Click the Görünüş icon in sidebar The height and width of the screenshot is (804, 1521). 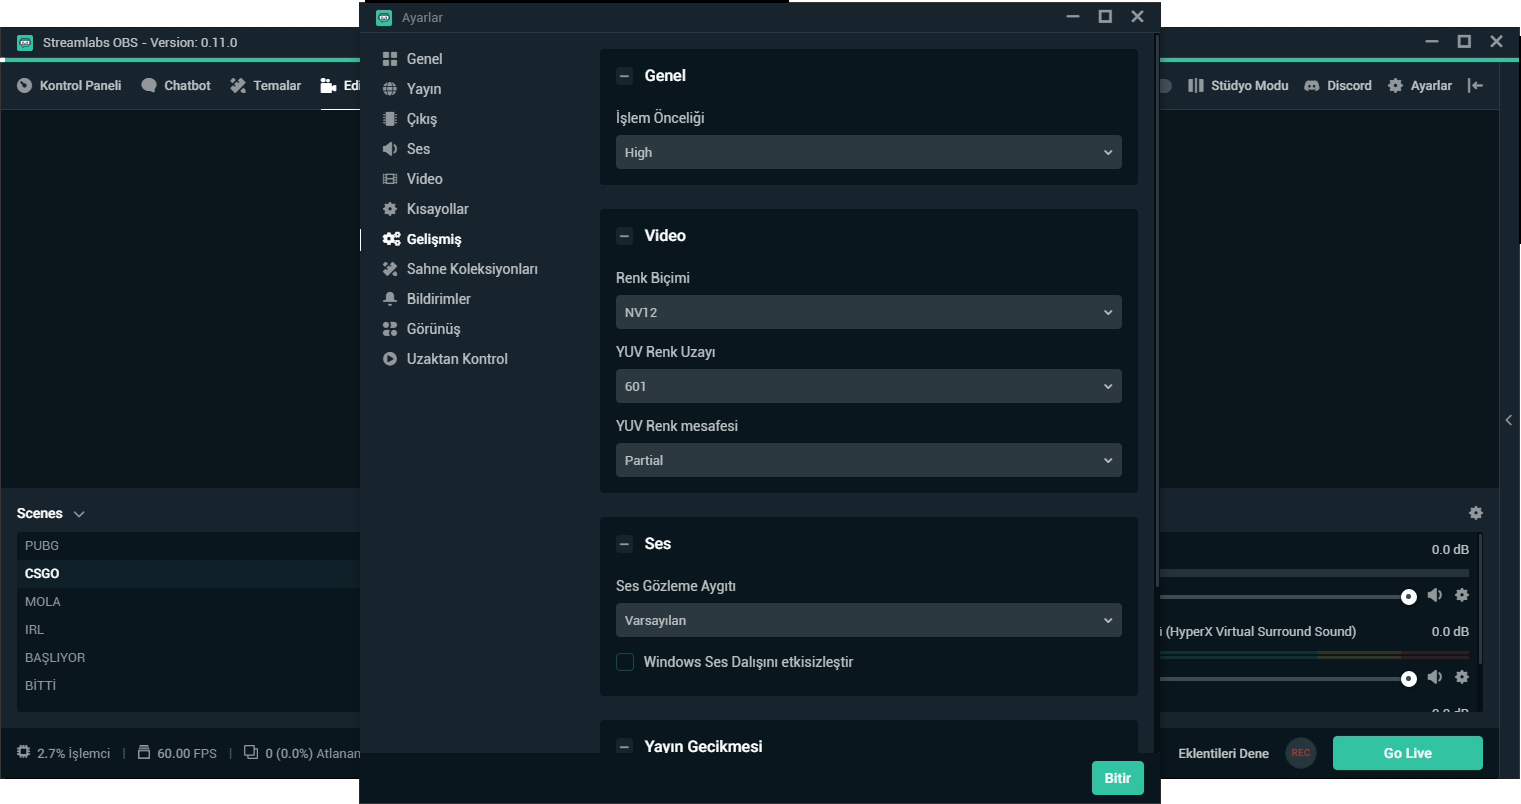point(390,329)
